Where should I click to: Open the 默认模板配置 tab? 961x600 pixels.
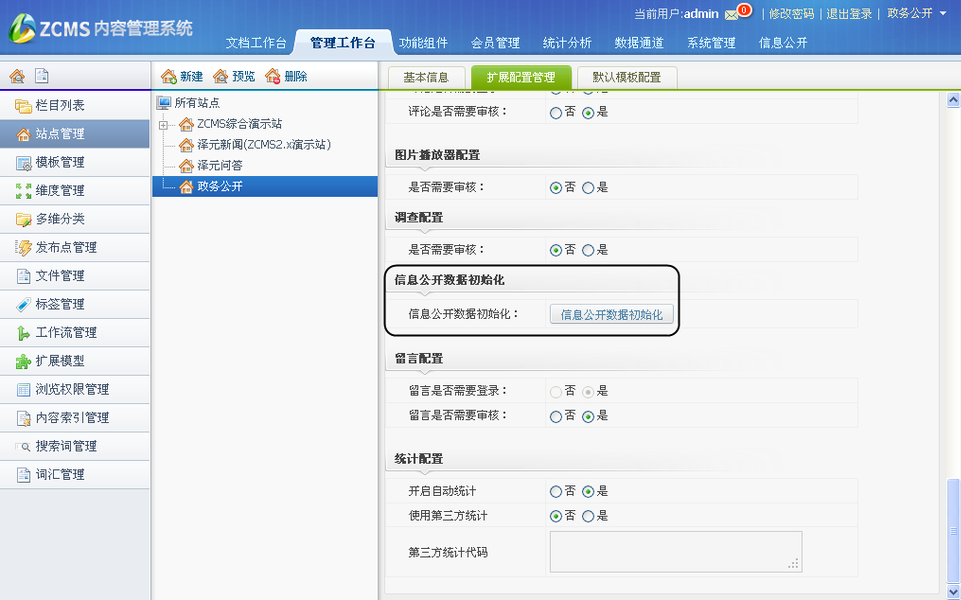626,76
